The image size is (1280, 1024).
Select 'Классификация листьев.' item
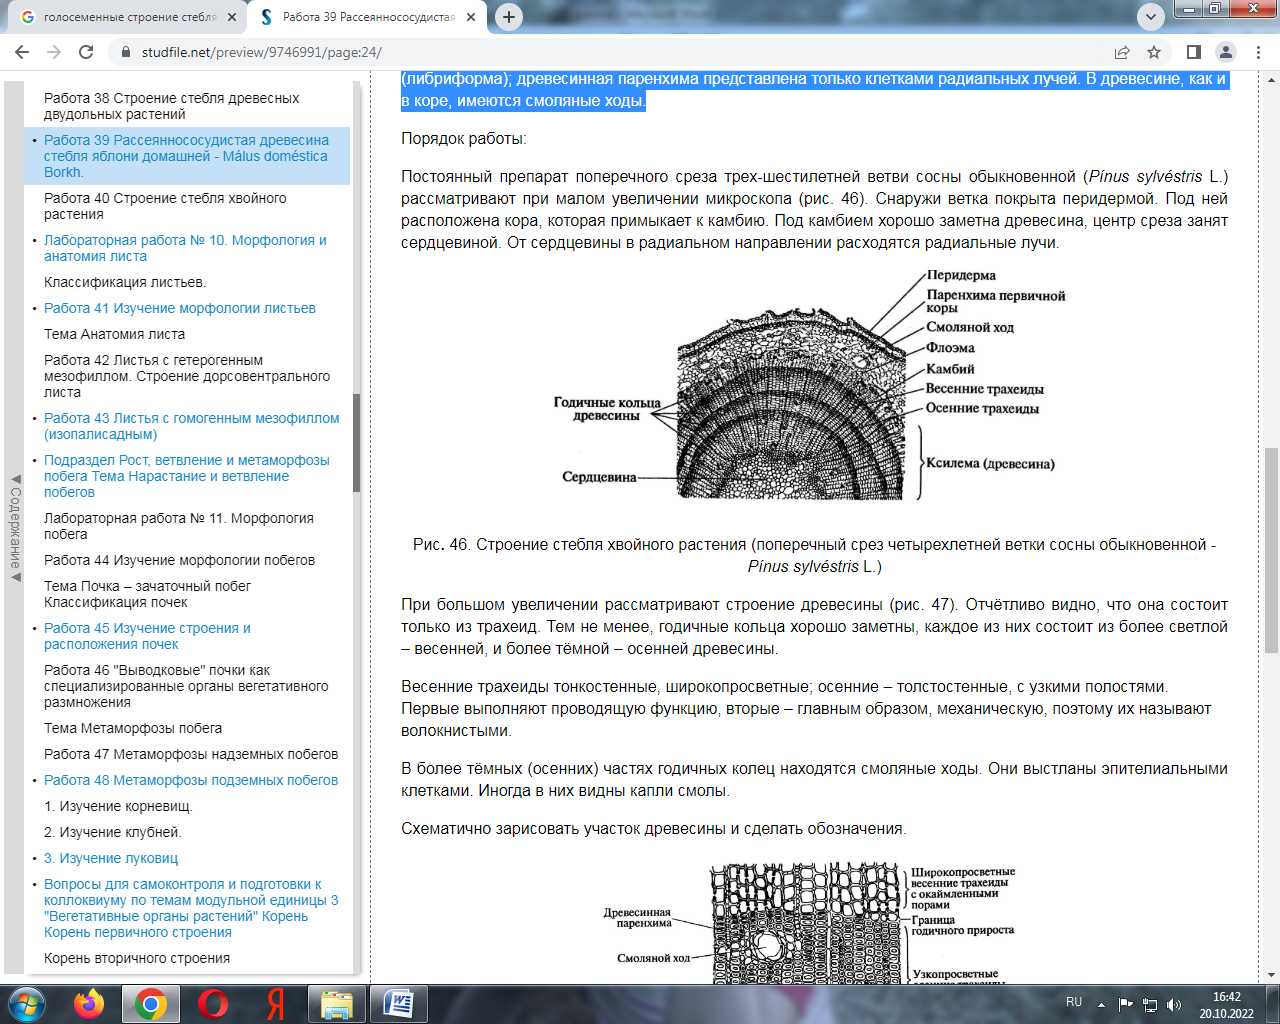125,282
